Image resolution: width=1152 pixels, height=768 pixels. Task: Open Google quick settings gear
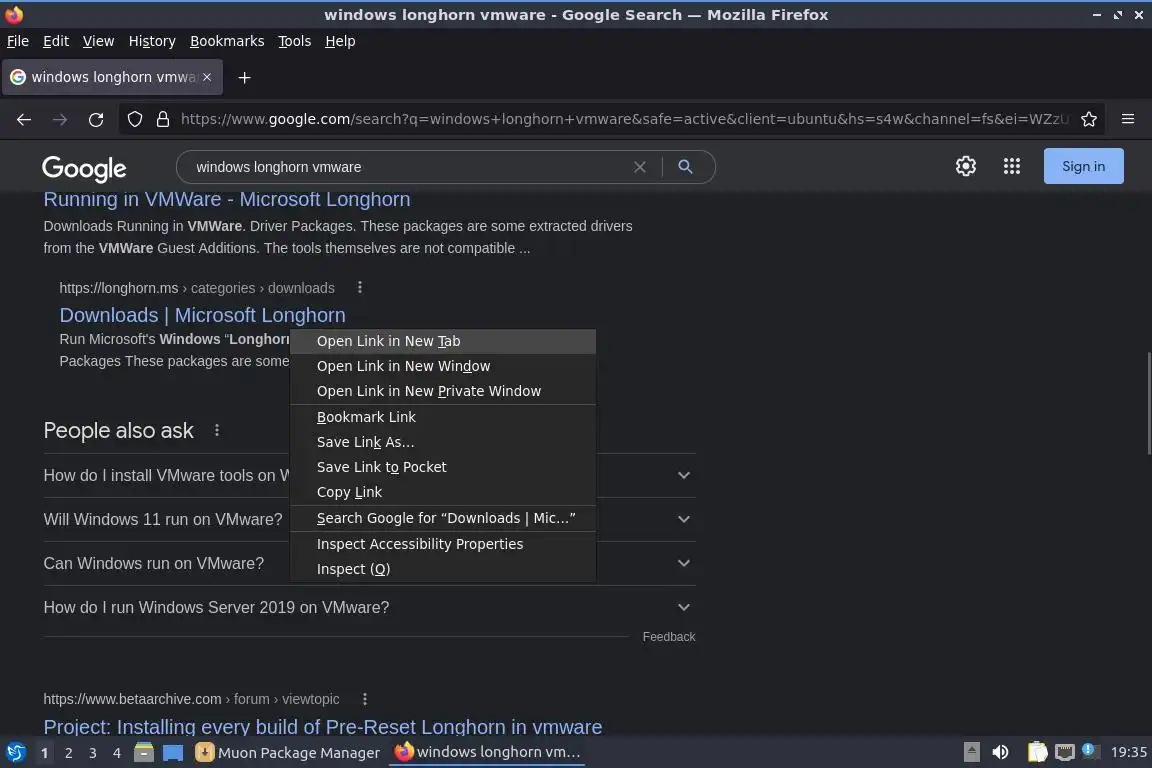[x=965, y=166]
